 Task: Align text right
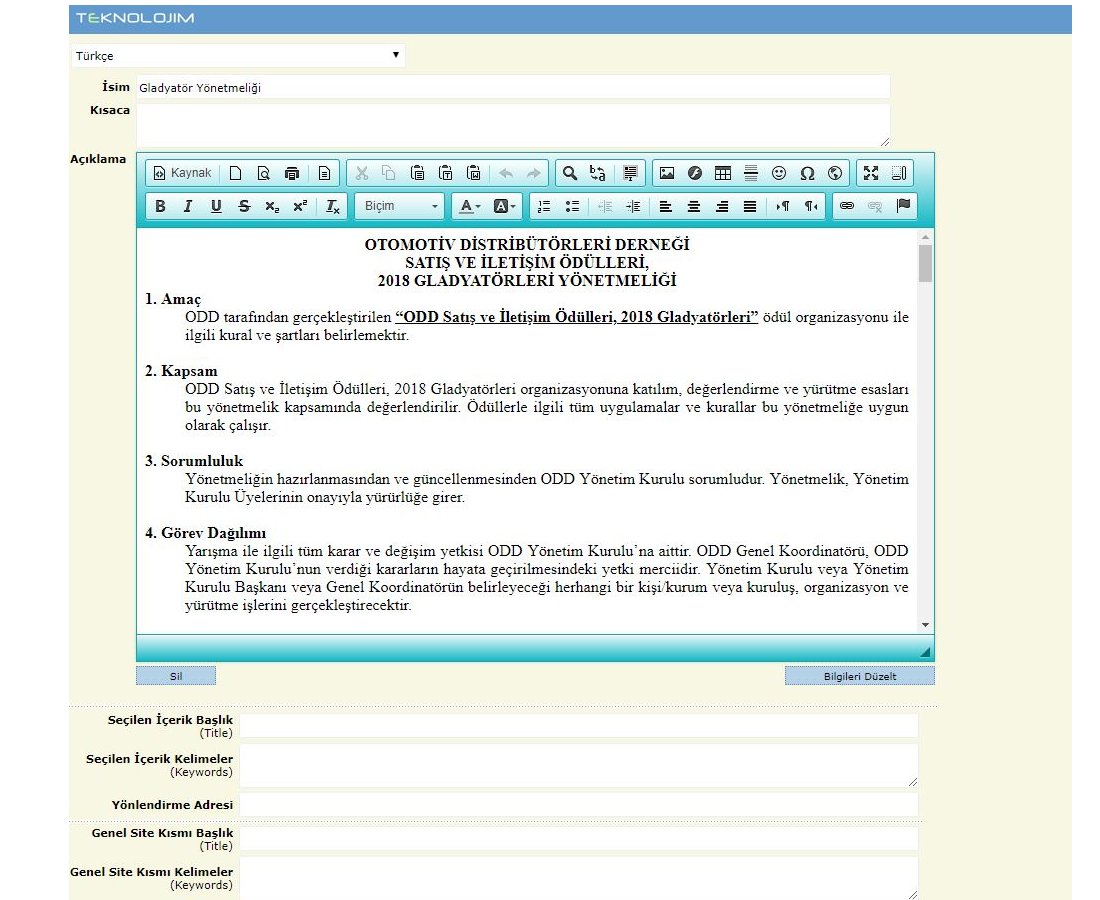pyautogui.click(x=722, y=206)
